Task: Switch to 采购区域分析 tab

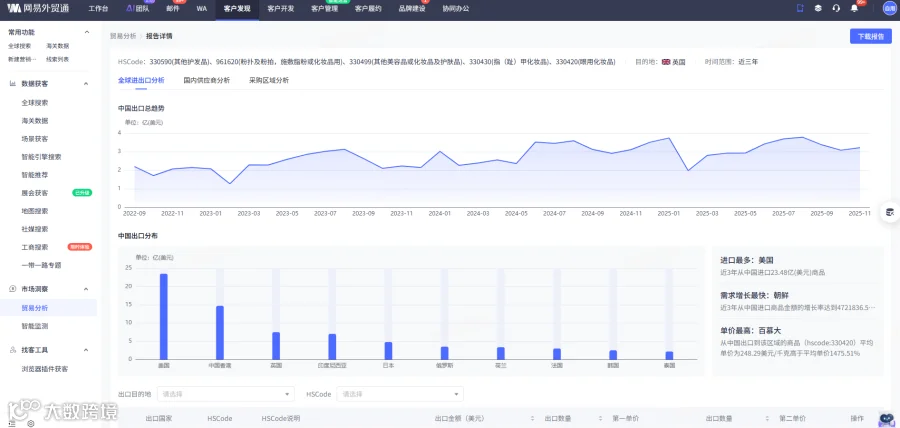Action: pyautogui.click(x=269, y=80)
